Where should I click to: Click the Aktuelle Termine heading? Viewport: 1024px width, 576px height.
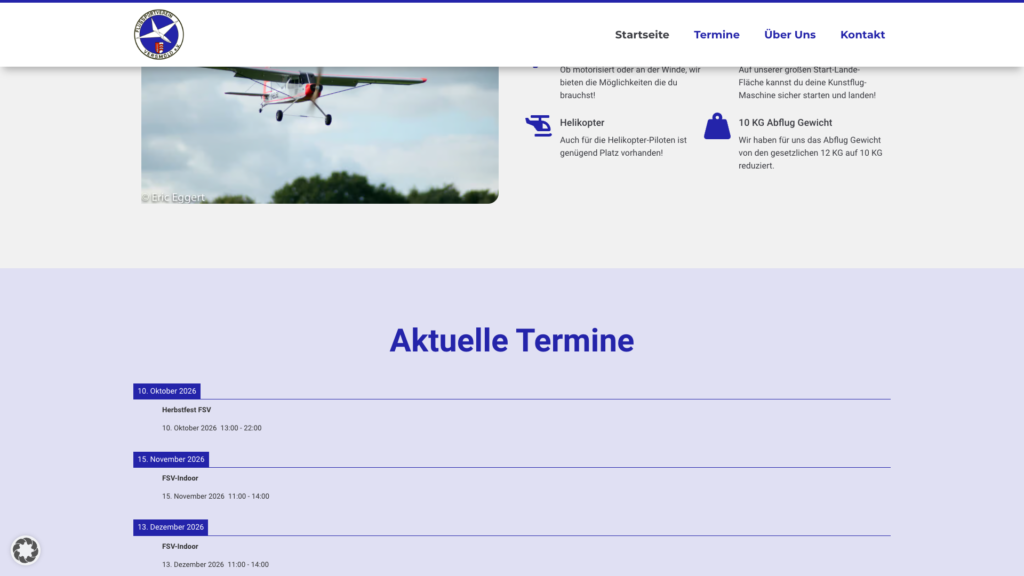(x=512, y=340)
